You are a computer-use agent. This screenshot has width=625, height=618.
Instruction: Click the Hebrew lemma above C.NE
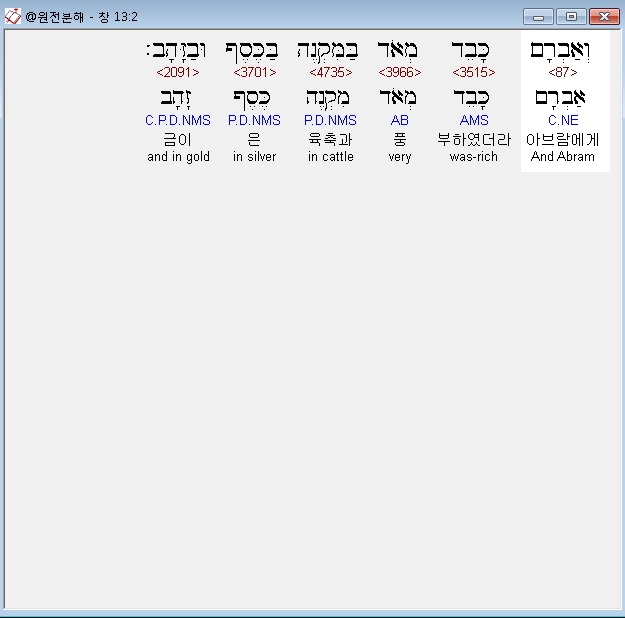[560, 98]
